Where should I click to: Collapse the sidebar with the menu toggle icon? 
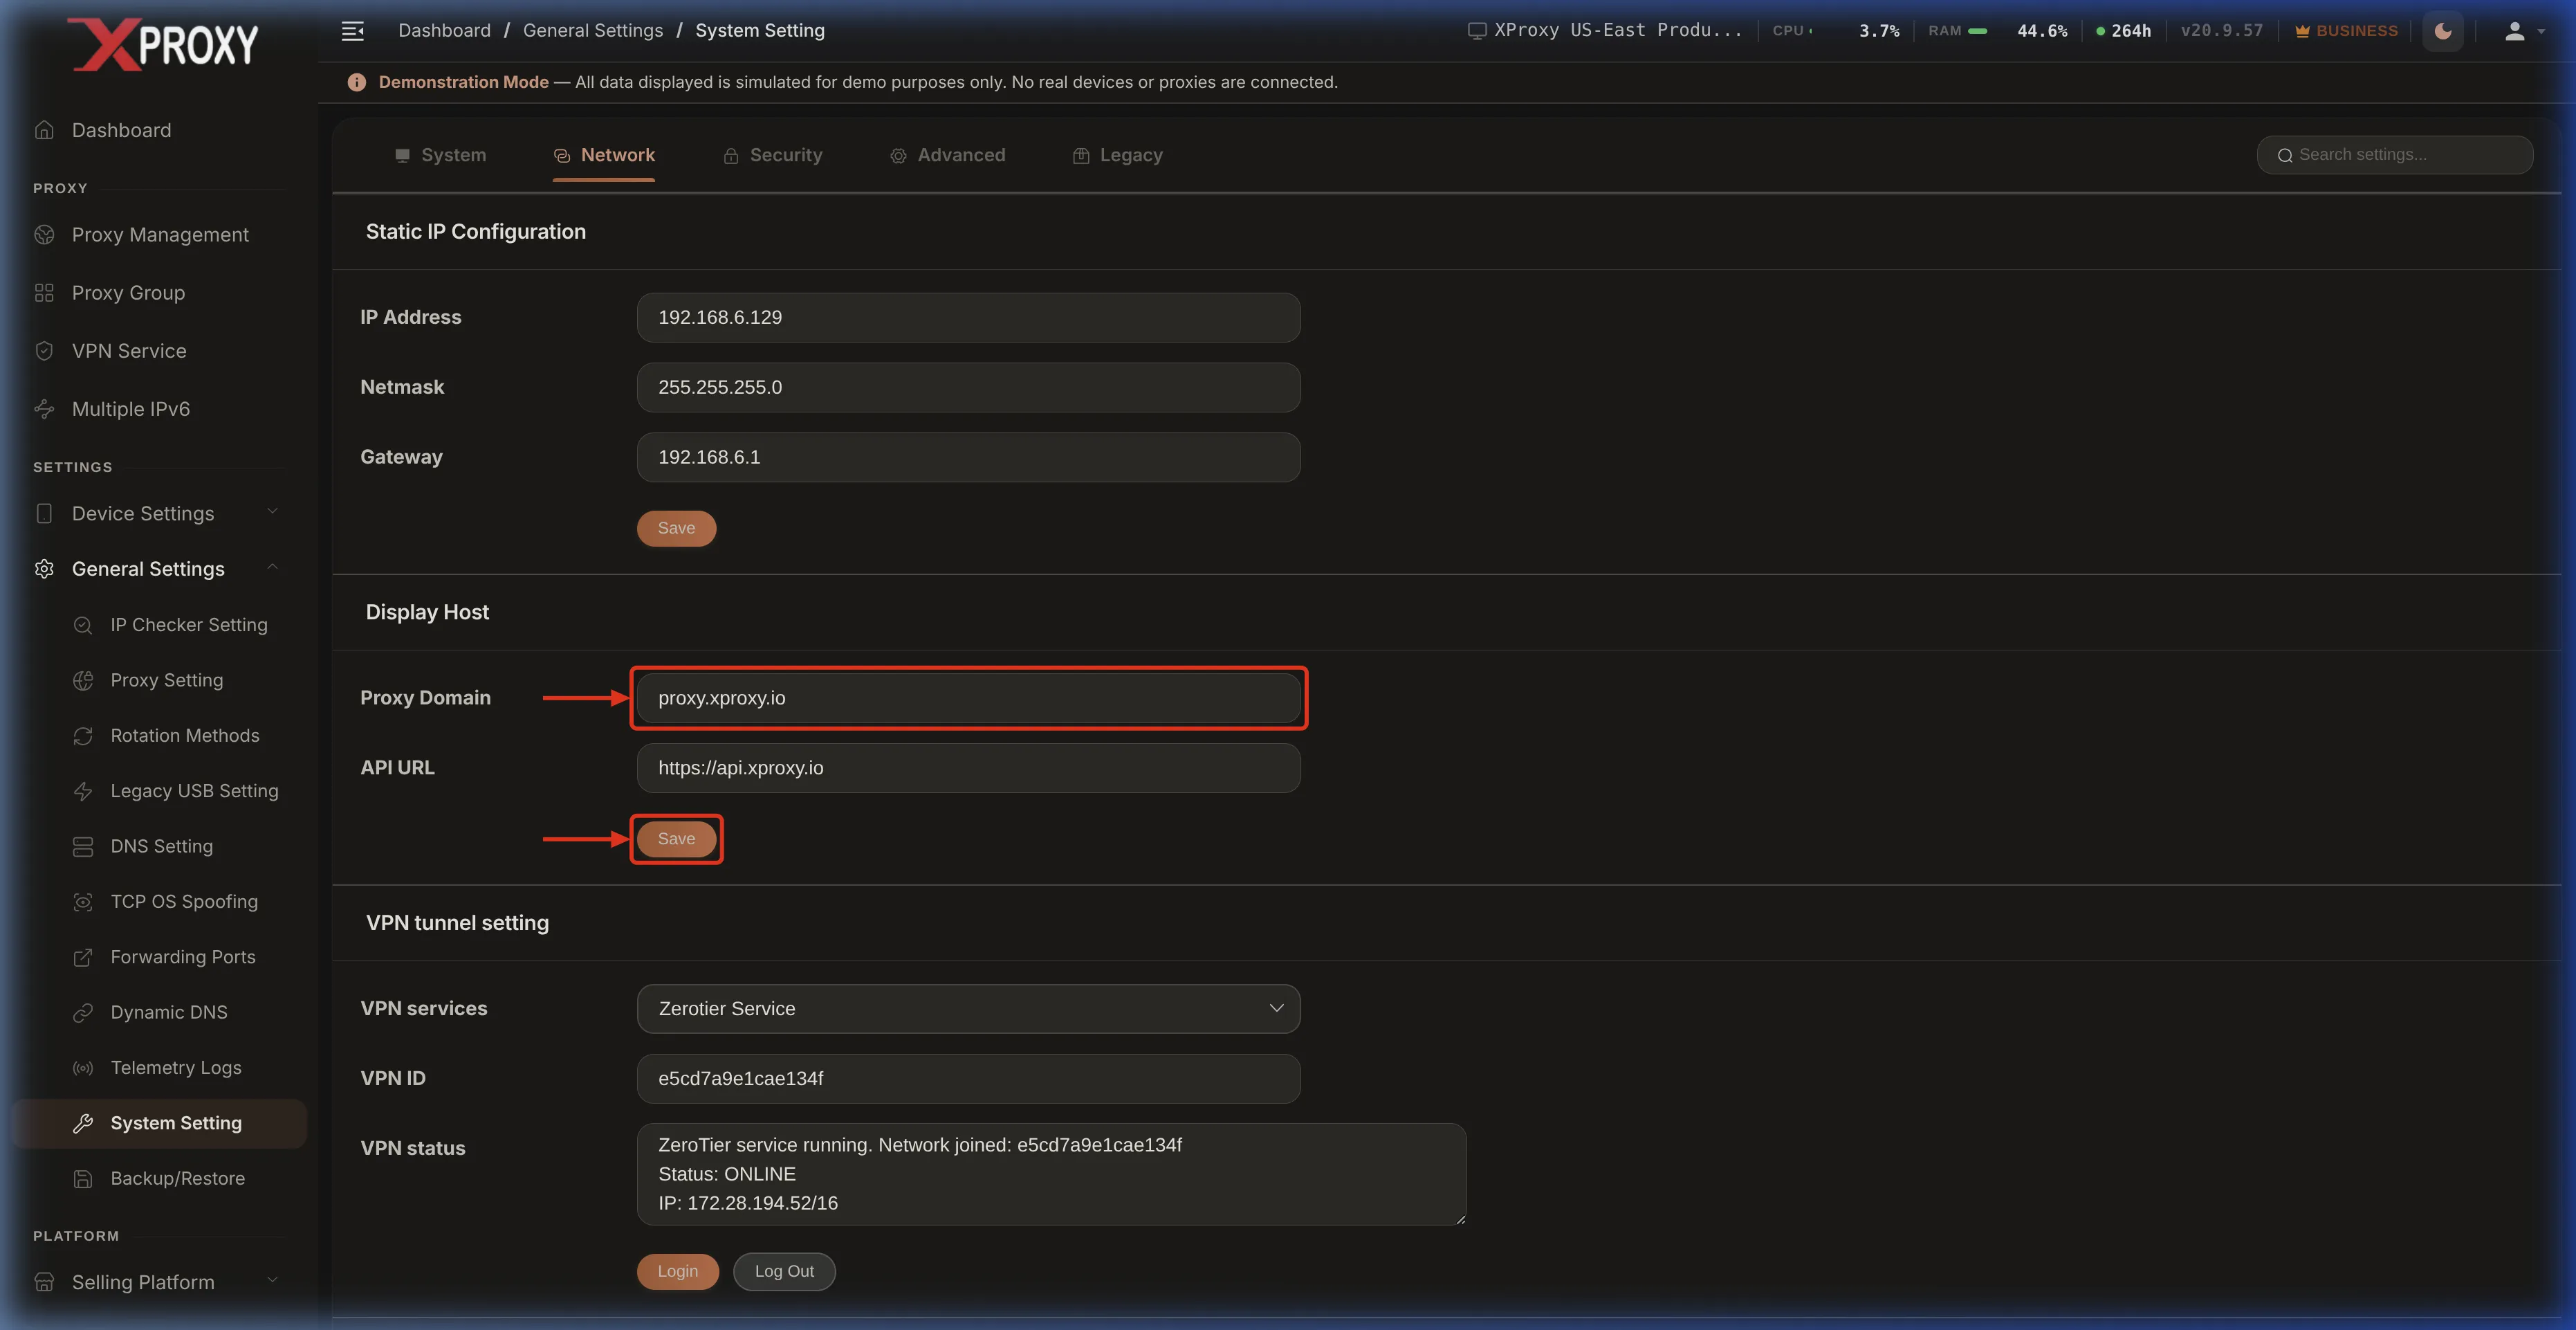click(x=352, y=31)
